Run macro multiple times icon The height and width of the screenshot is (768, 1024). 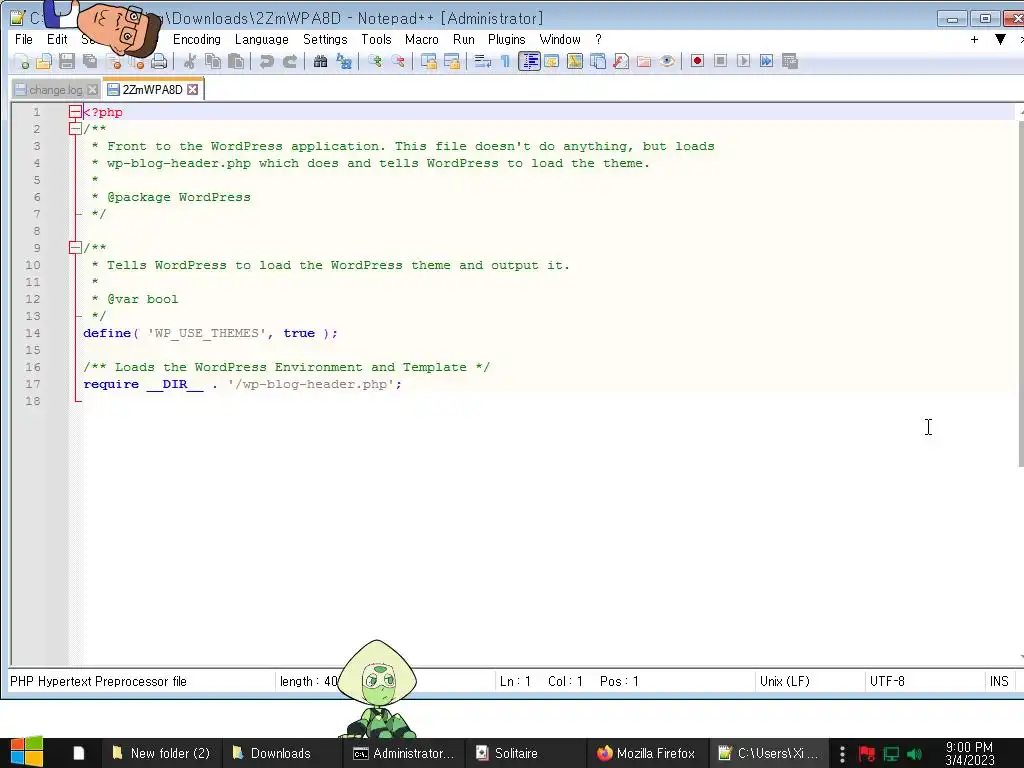click(767, 61)
